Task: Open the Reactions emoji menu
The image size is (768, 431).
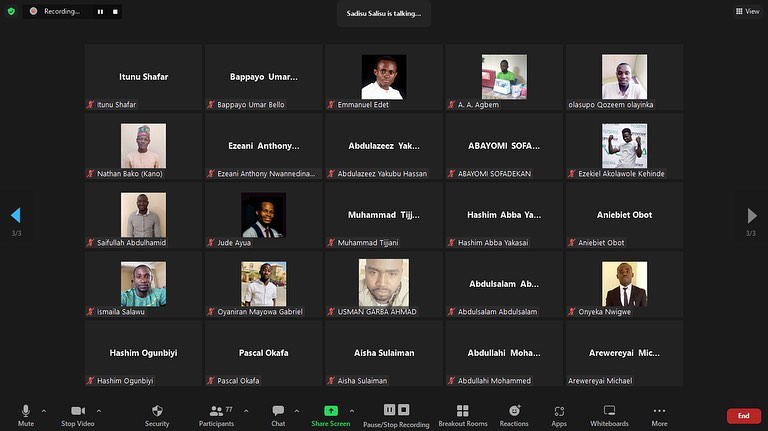Action: click(514, 411)
